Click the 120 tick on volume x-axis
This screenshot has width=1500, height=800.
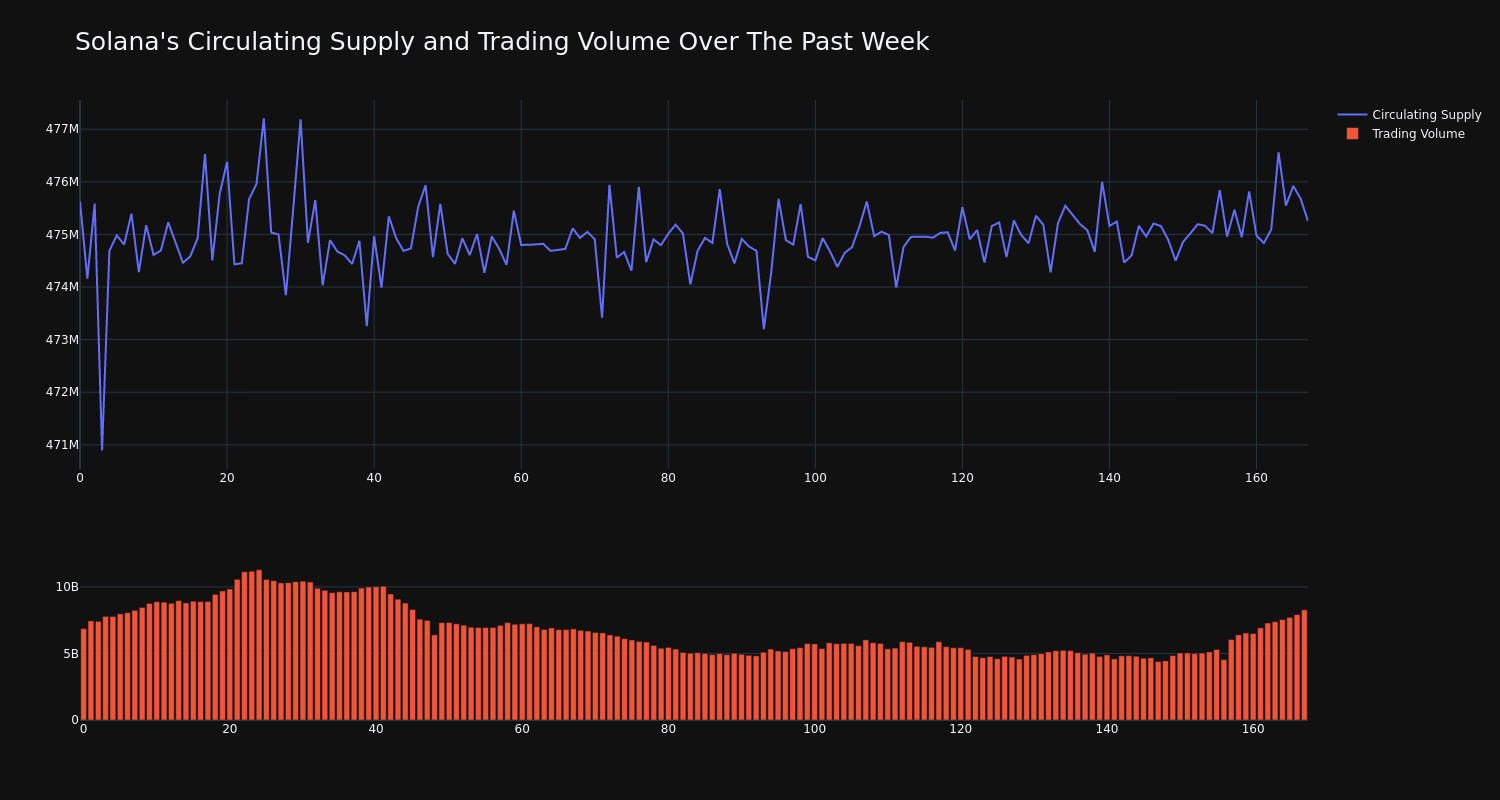(961, 729)
